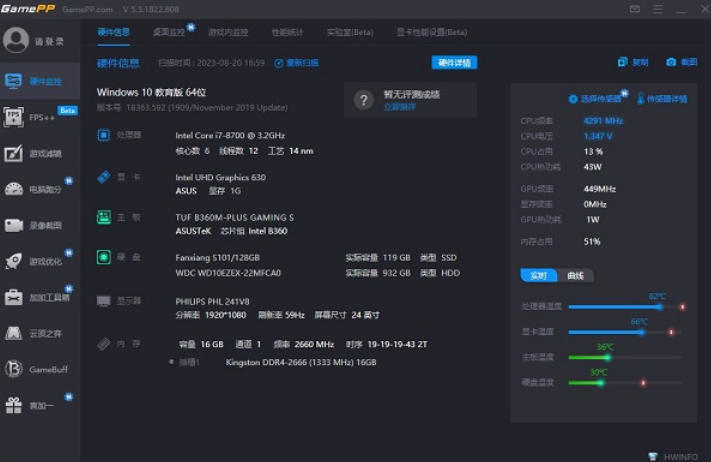Click the disk temperature 30°C slider

point(626,383)
